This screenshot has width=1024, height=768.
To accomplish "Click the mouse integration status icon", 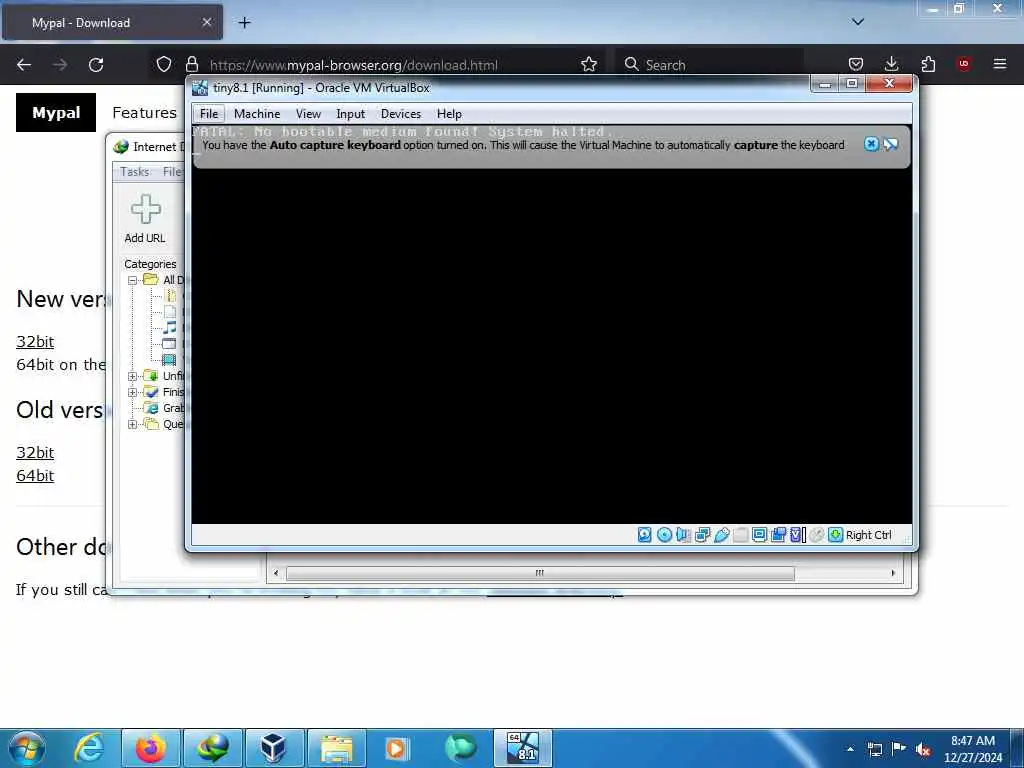I will 816,535.
